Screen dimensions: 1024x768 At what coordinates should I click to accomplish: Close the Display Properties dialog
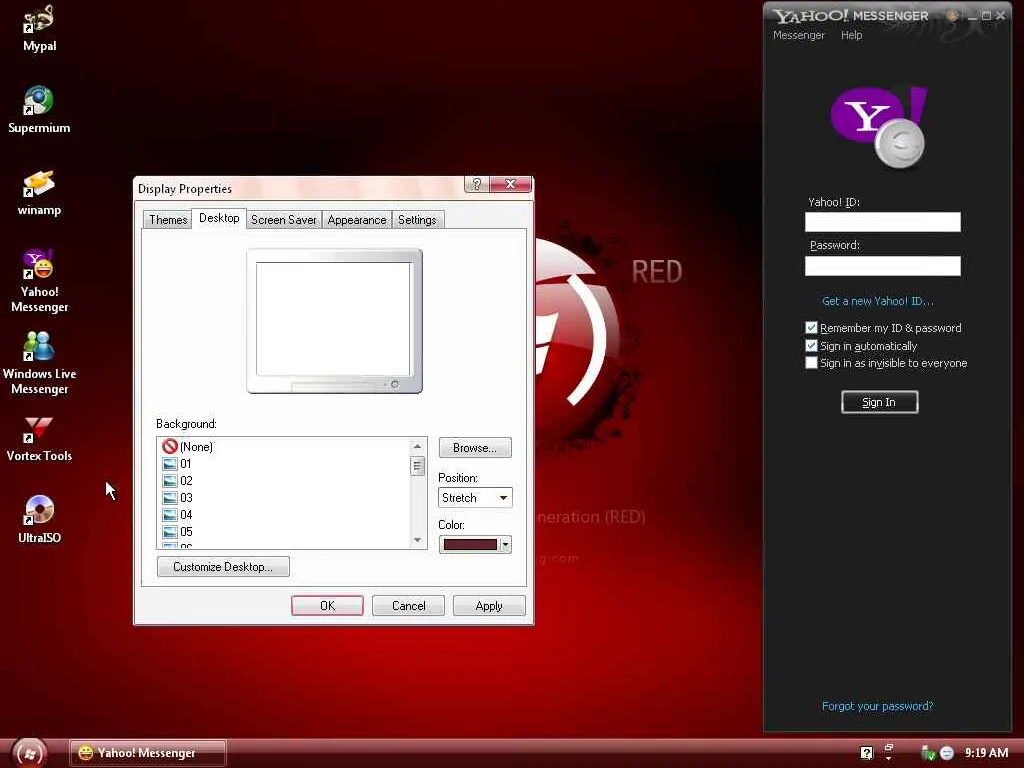pos(511,184)
